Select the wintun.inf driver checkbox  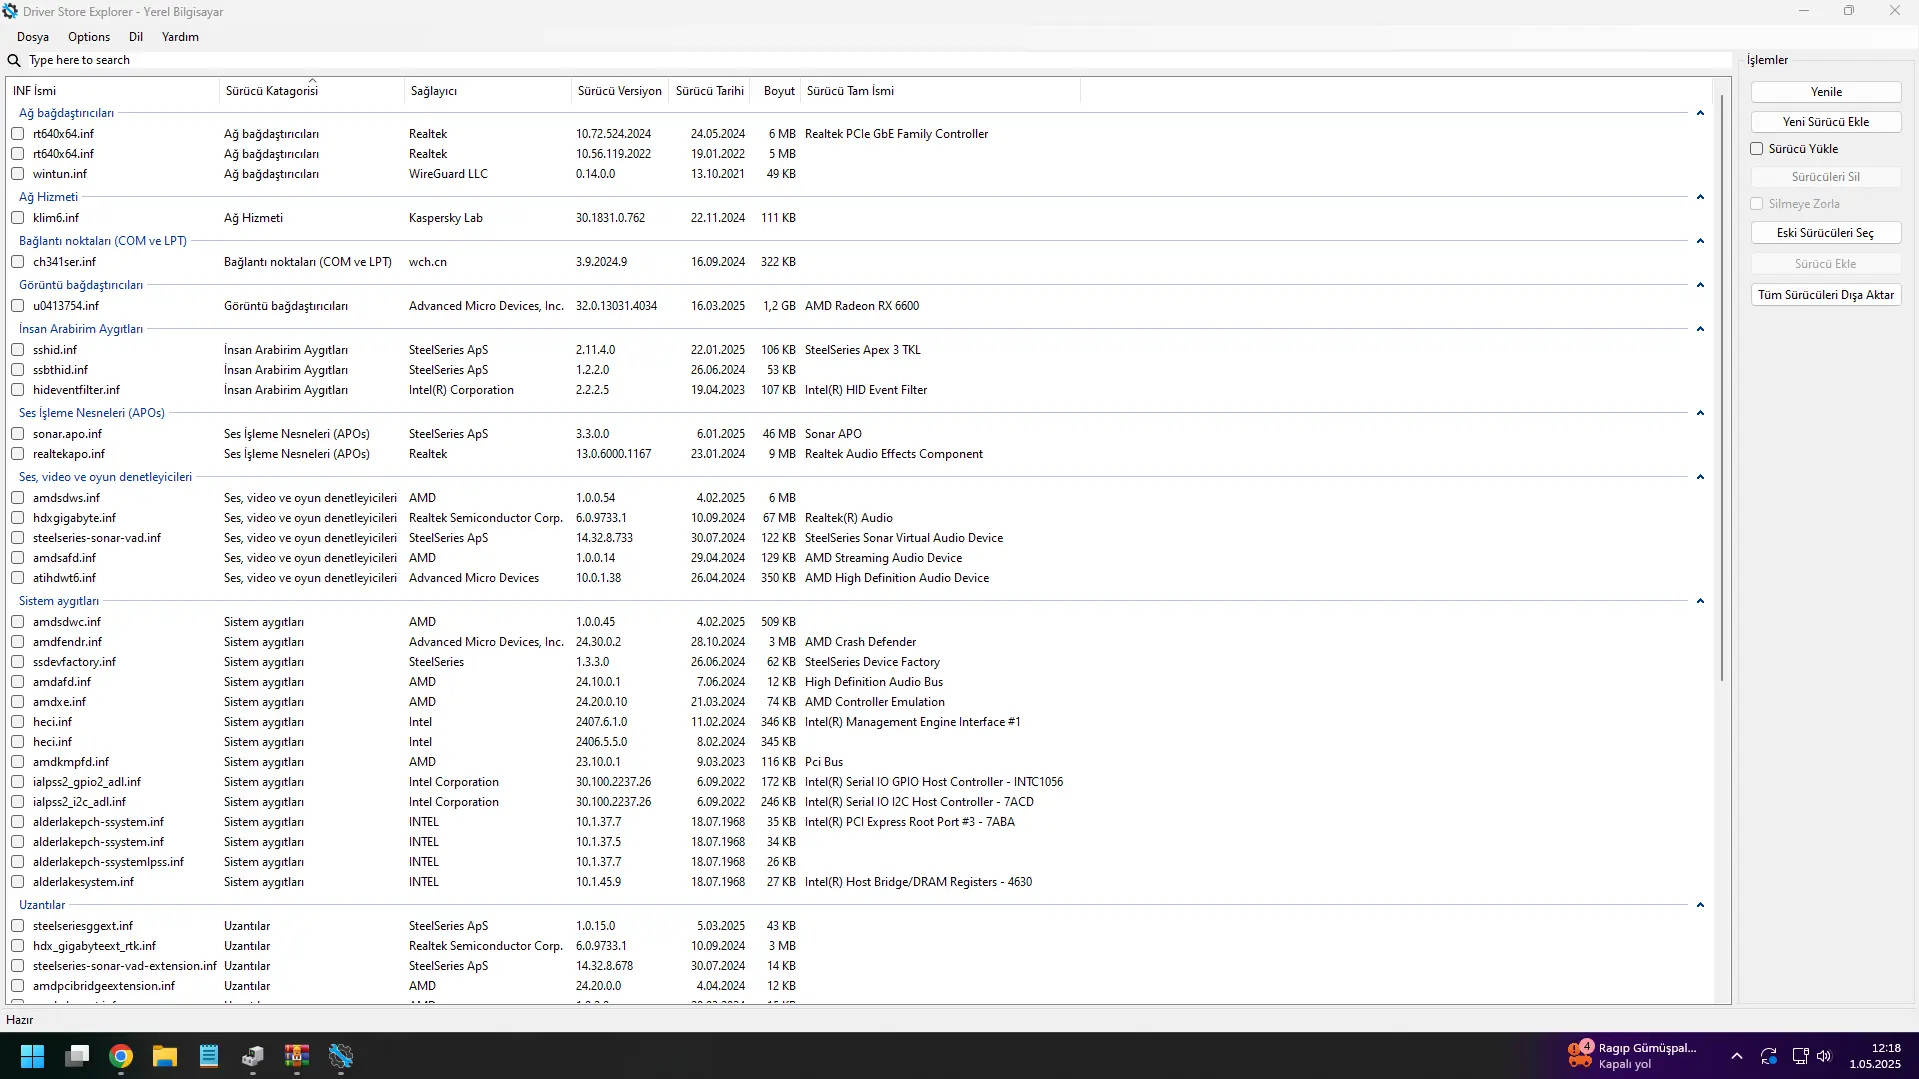[x=17, y=174]
